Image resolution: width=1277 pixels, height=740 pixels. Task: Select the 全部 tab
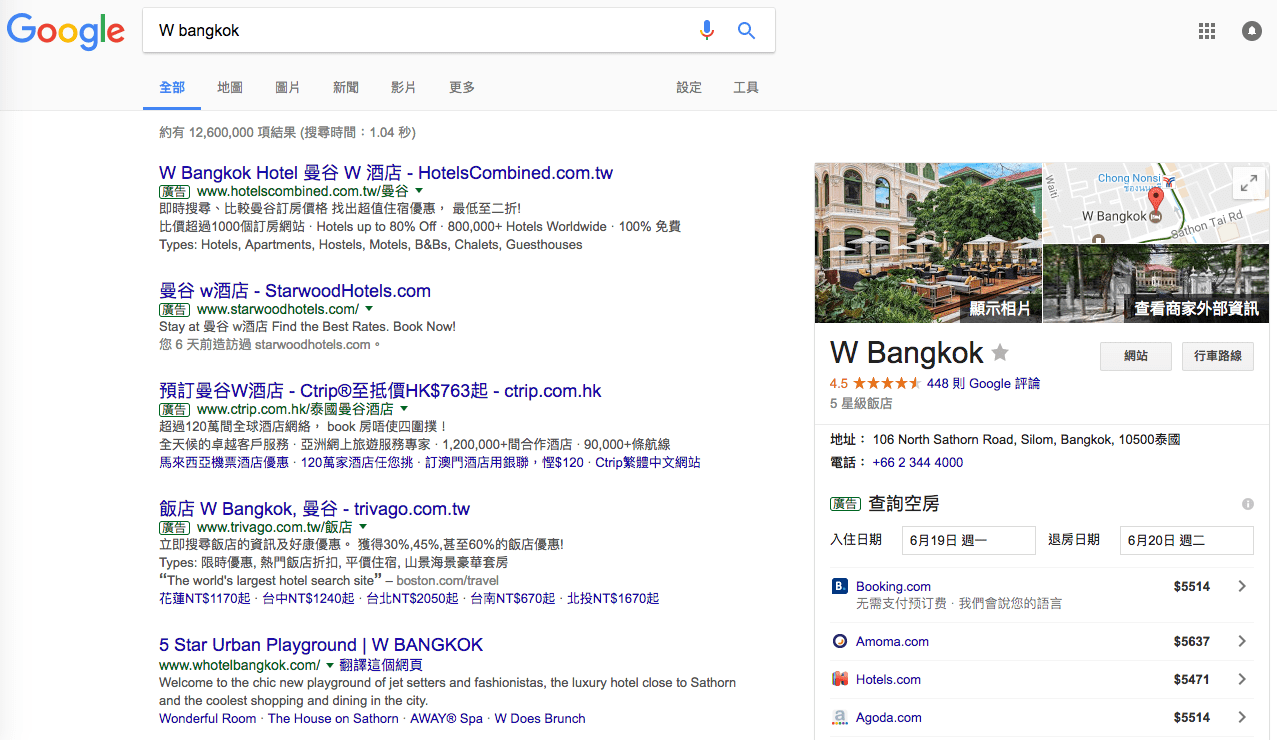pyautogui.click(x=172, y=88)
